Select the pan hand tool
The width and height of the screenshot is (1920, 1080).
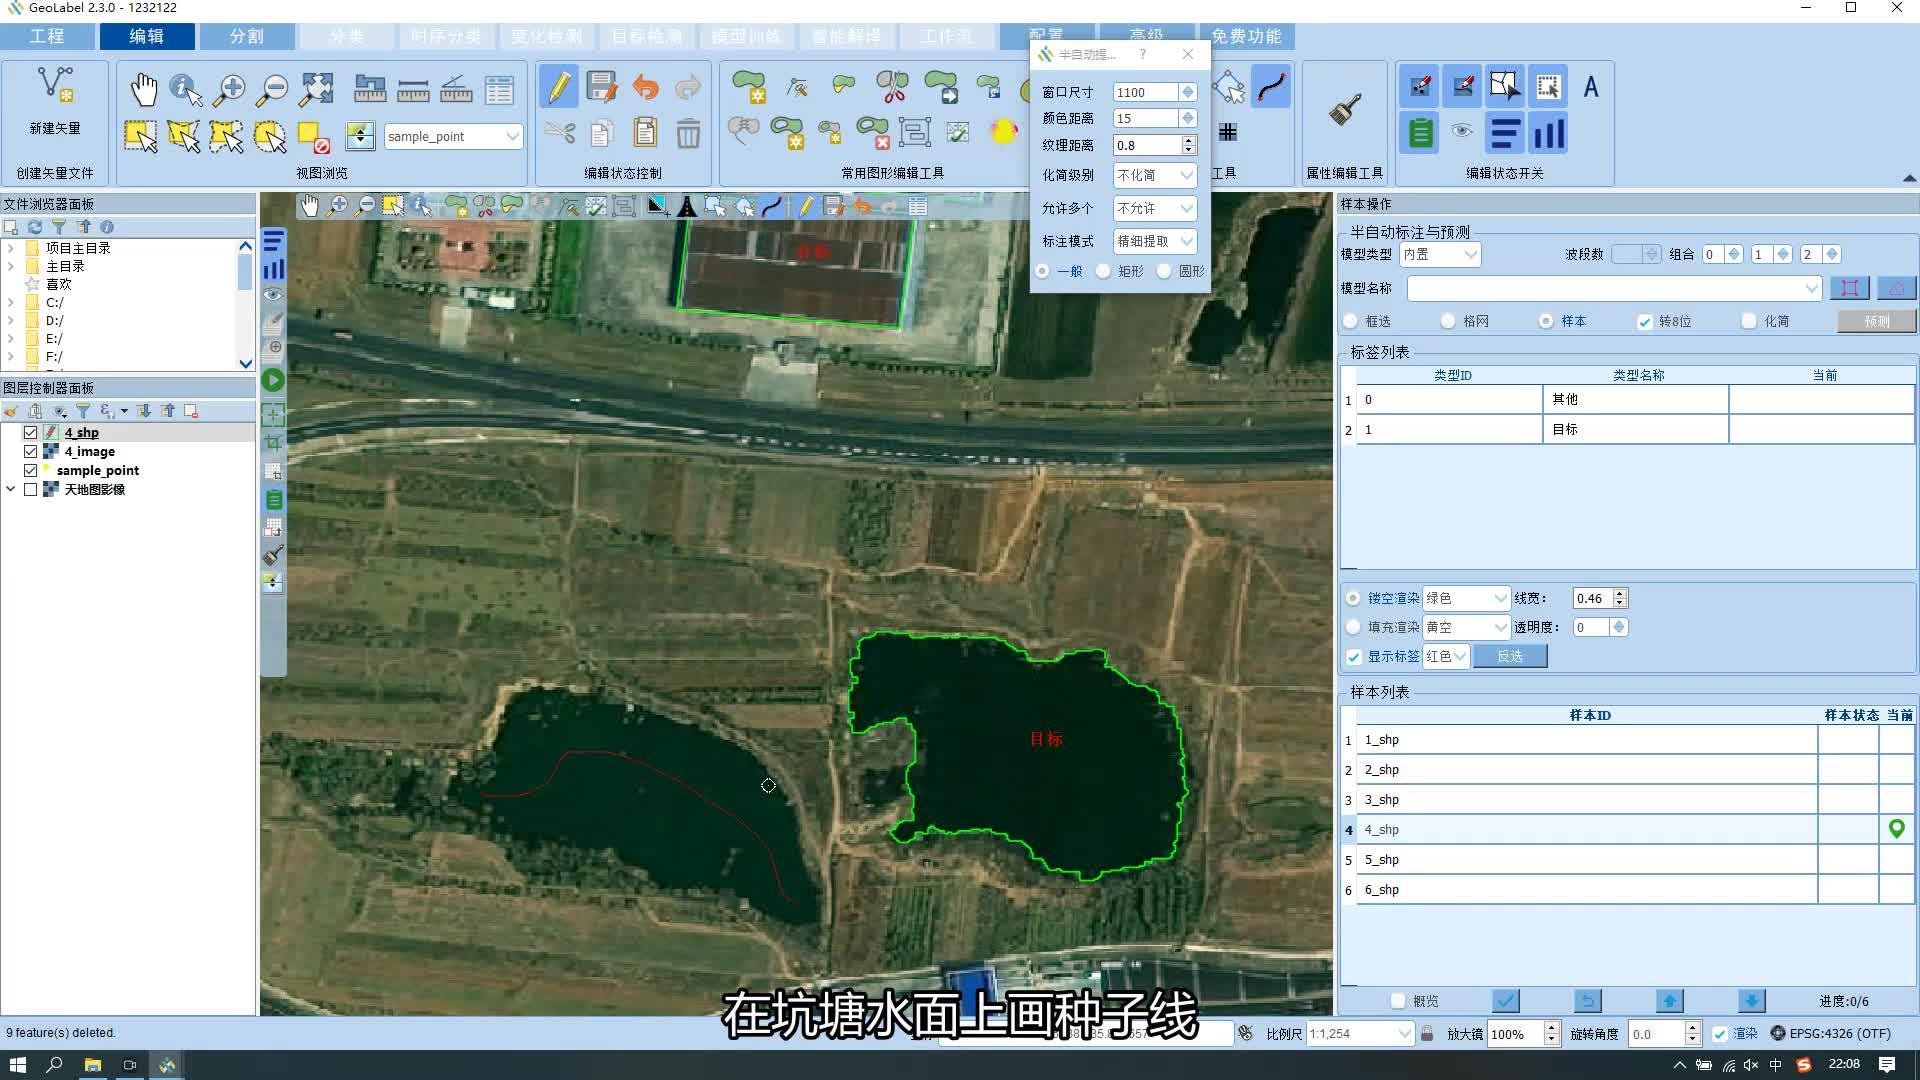pyautogui.click(x=144, y=89)
